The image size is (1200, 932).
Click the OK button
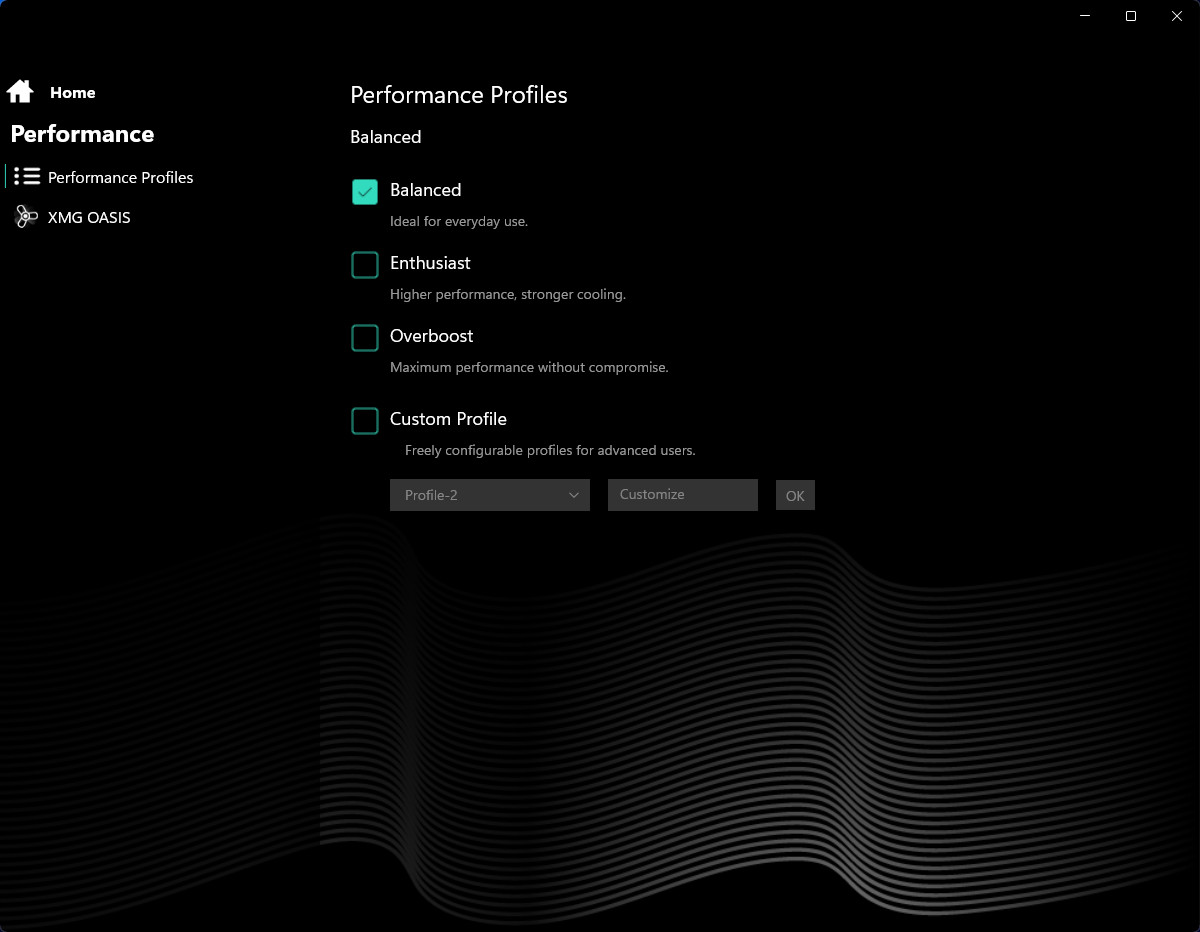[795, 496]
